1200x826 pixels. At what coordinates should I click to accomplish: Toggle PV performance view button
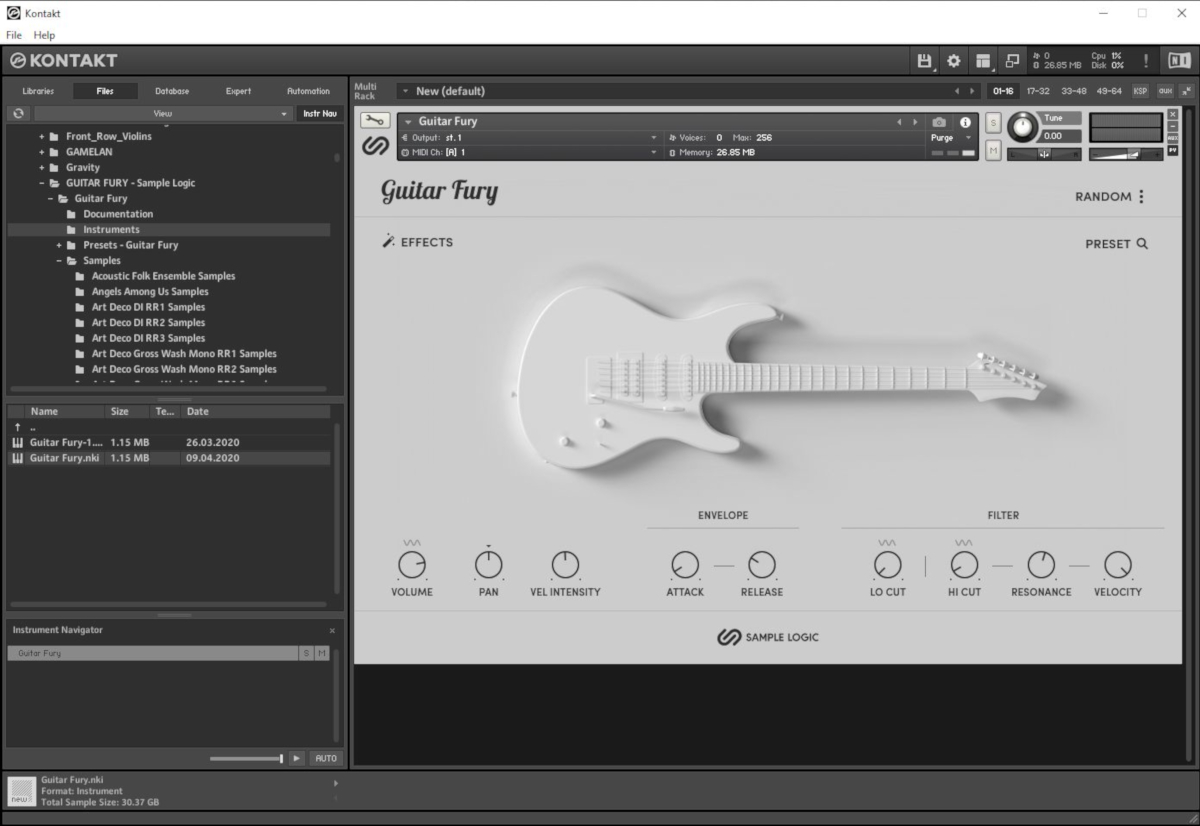coord(1173,151)
